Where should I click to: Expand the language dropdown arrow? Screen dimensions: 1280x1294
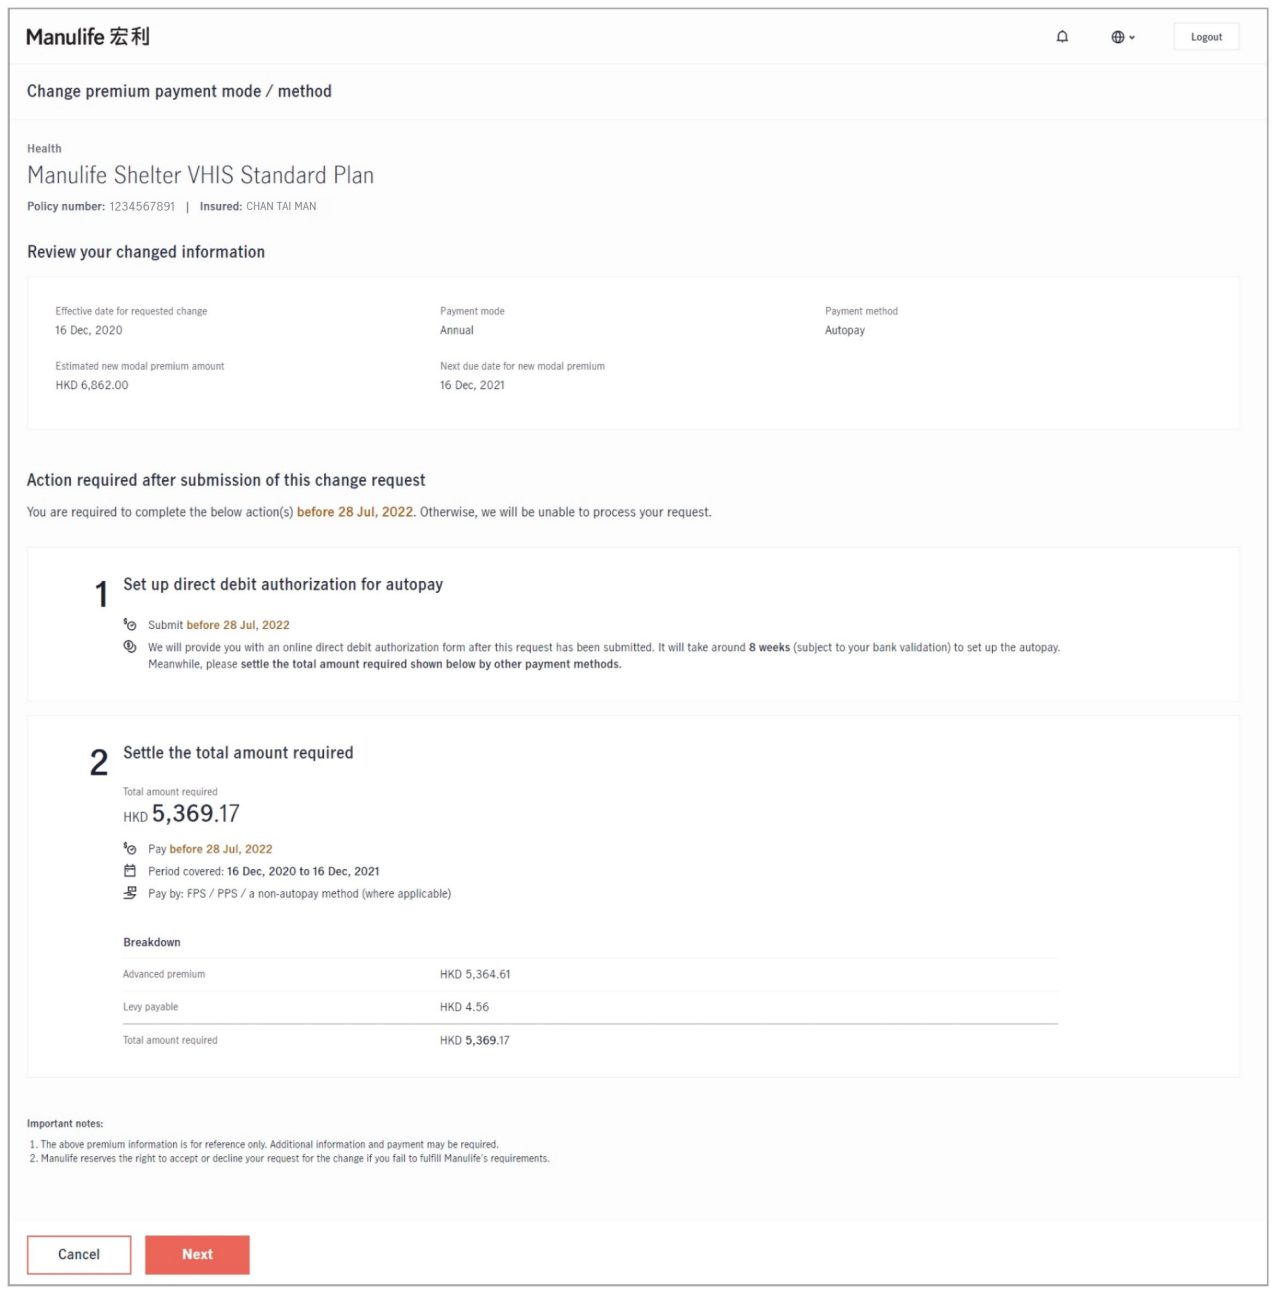(1132, 38)
